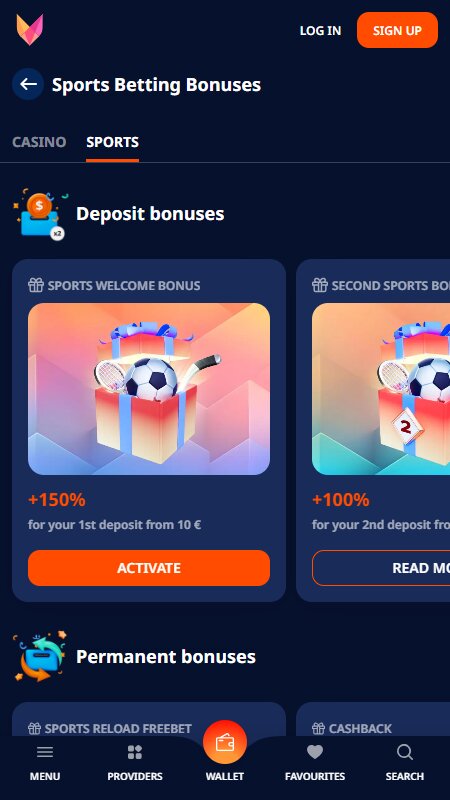Open the Sports Welcome Bonus image
Screen dimensions: 450x800
(149, 389)
